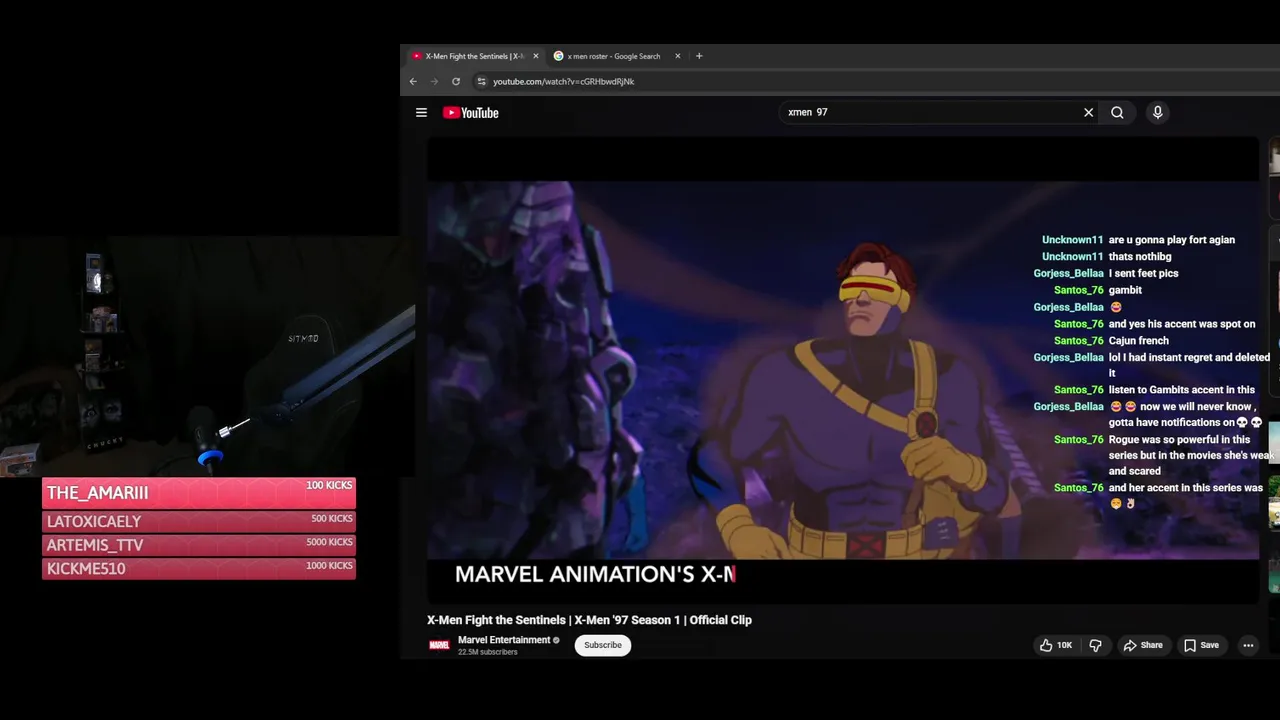Go back with the browser back arrow

pyautogui.click(x=413, y=82)
